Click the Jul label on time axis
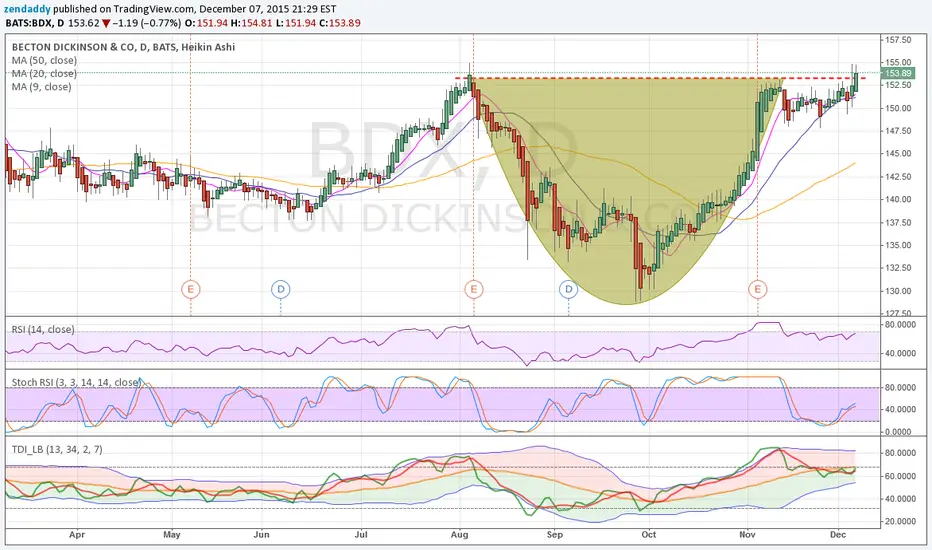 tap(361, 535)
